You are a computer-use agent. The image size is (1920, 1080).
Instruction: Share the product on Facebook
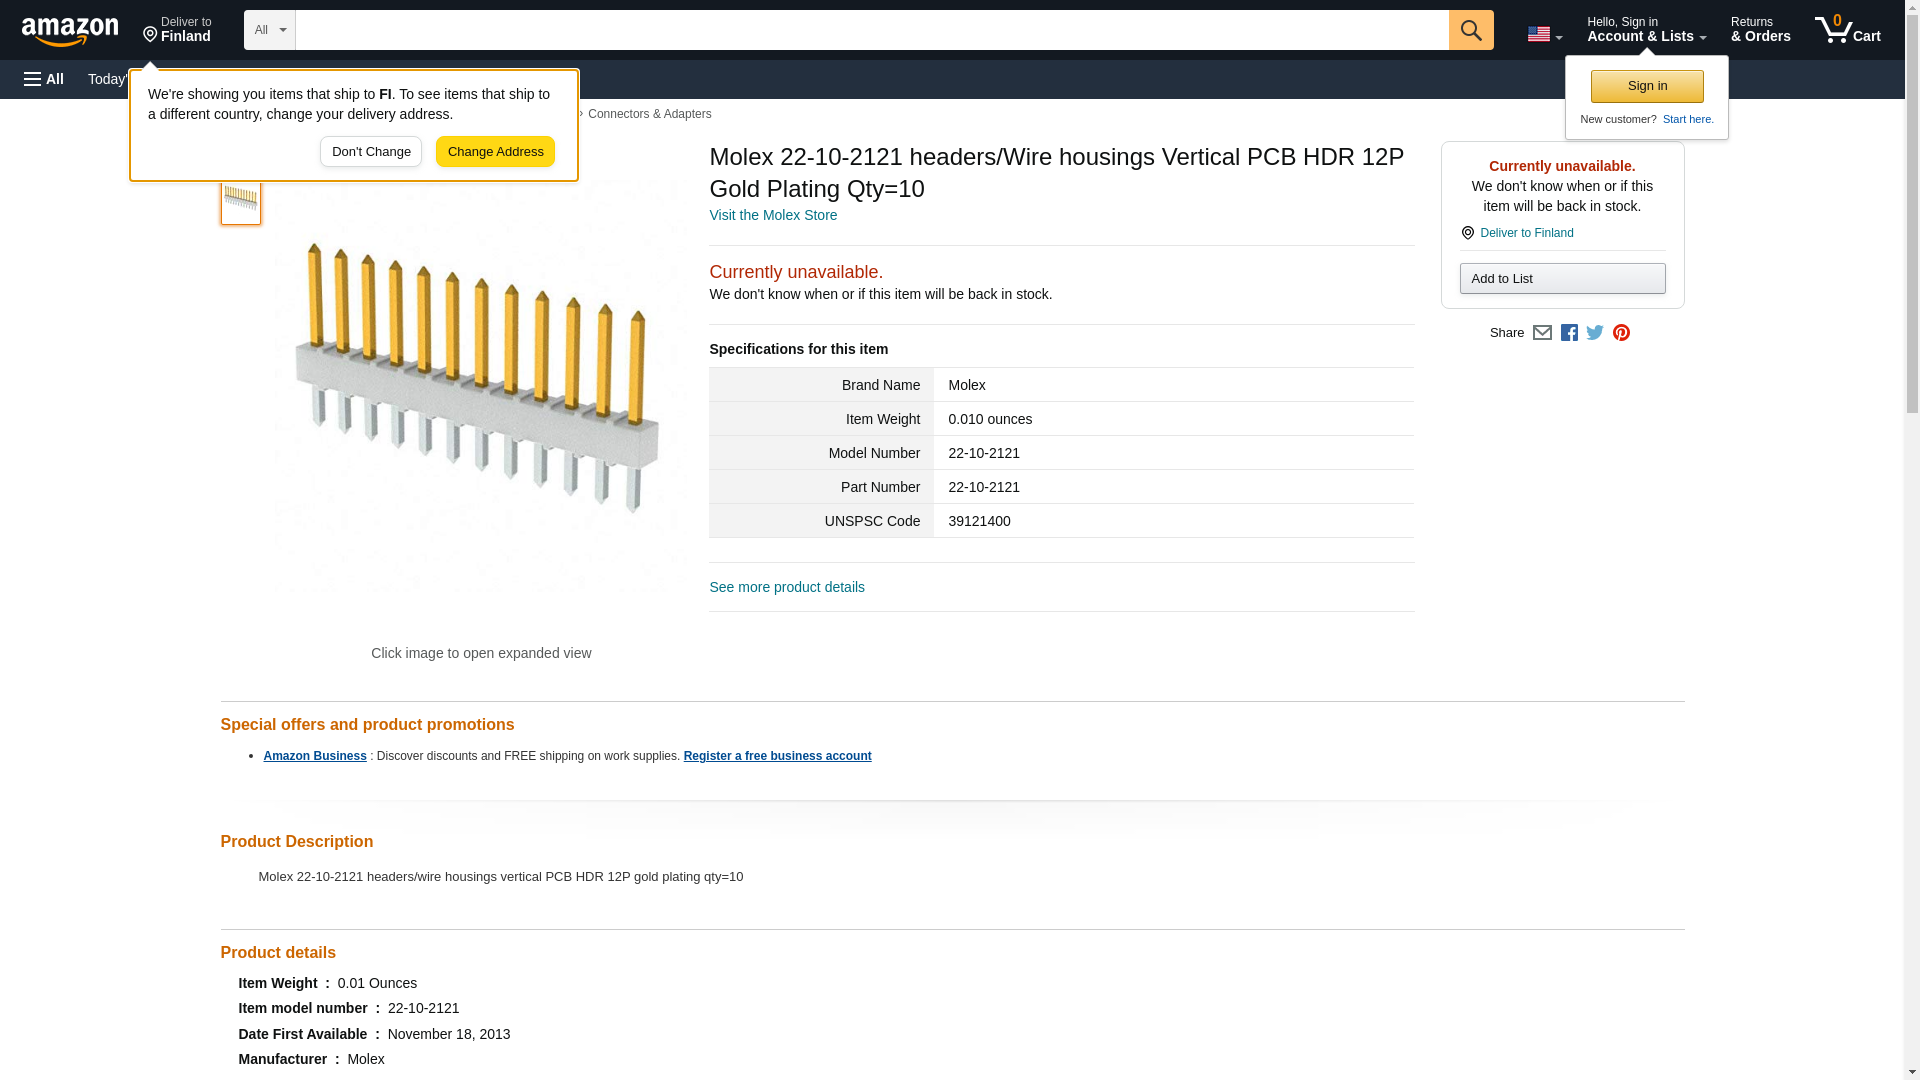point(1569,333)
